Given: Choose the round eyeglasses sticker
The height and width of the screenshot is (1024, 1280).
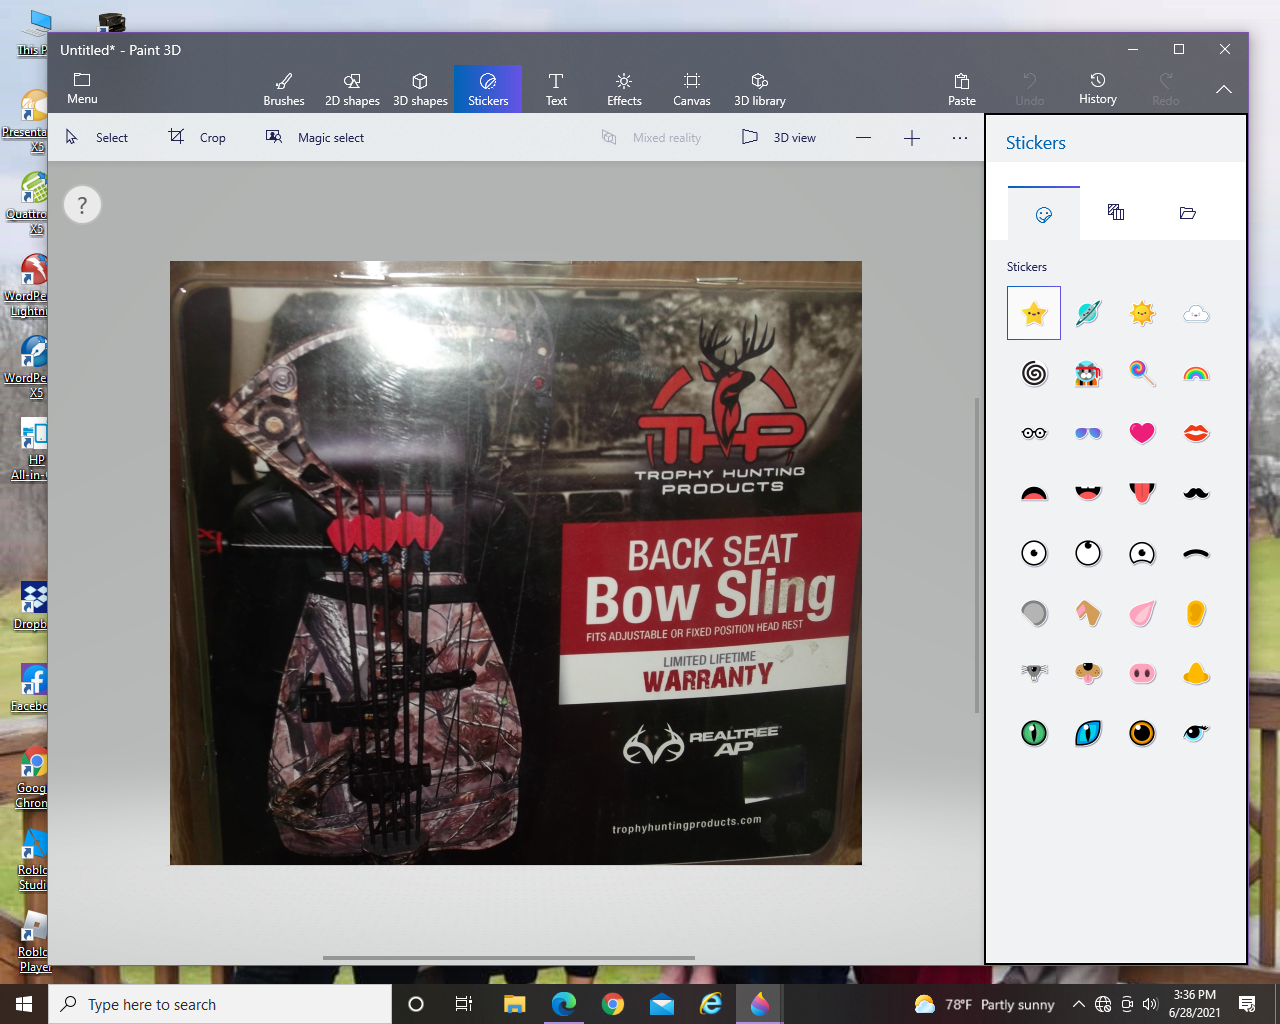Looking at the screenshot, I should pos(1034,433).
